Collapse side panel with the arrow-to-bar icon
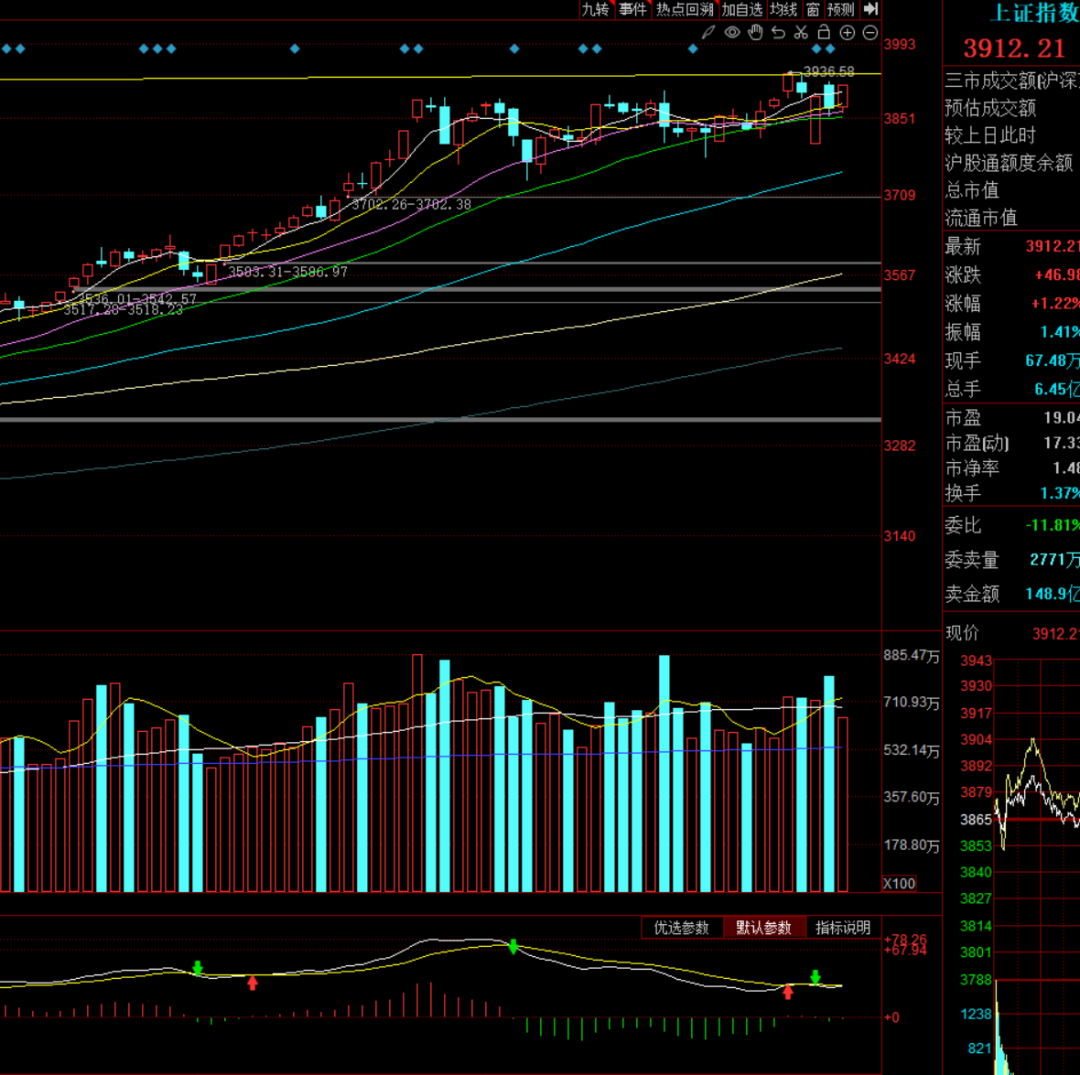The width and height of the screenshot is (1080, 1075). click(x=871, y=9)
